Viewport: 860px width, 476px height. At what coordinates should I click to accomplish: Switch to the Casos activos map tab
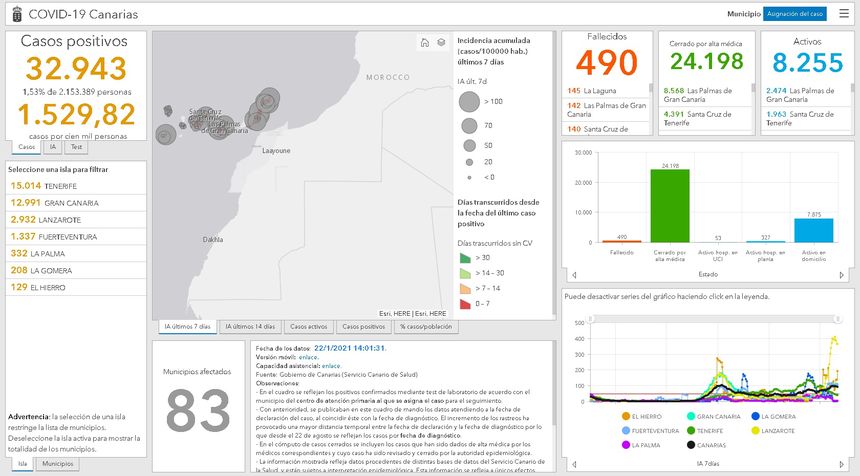308,327
